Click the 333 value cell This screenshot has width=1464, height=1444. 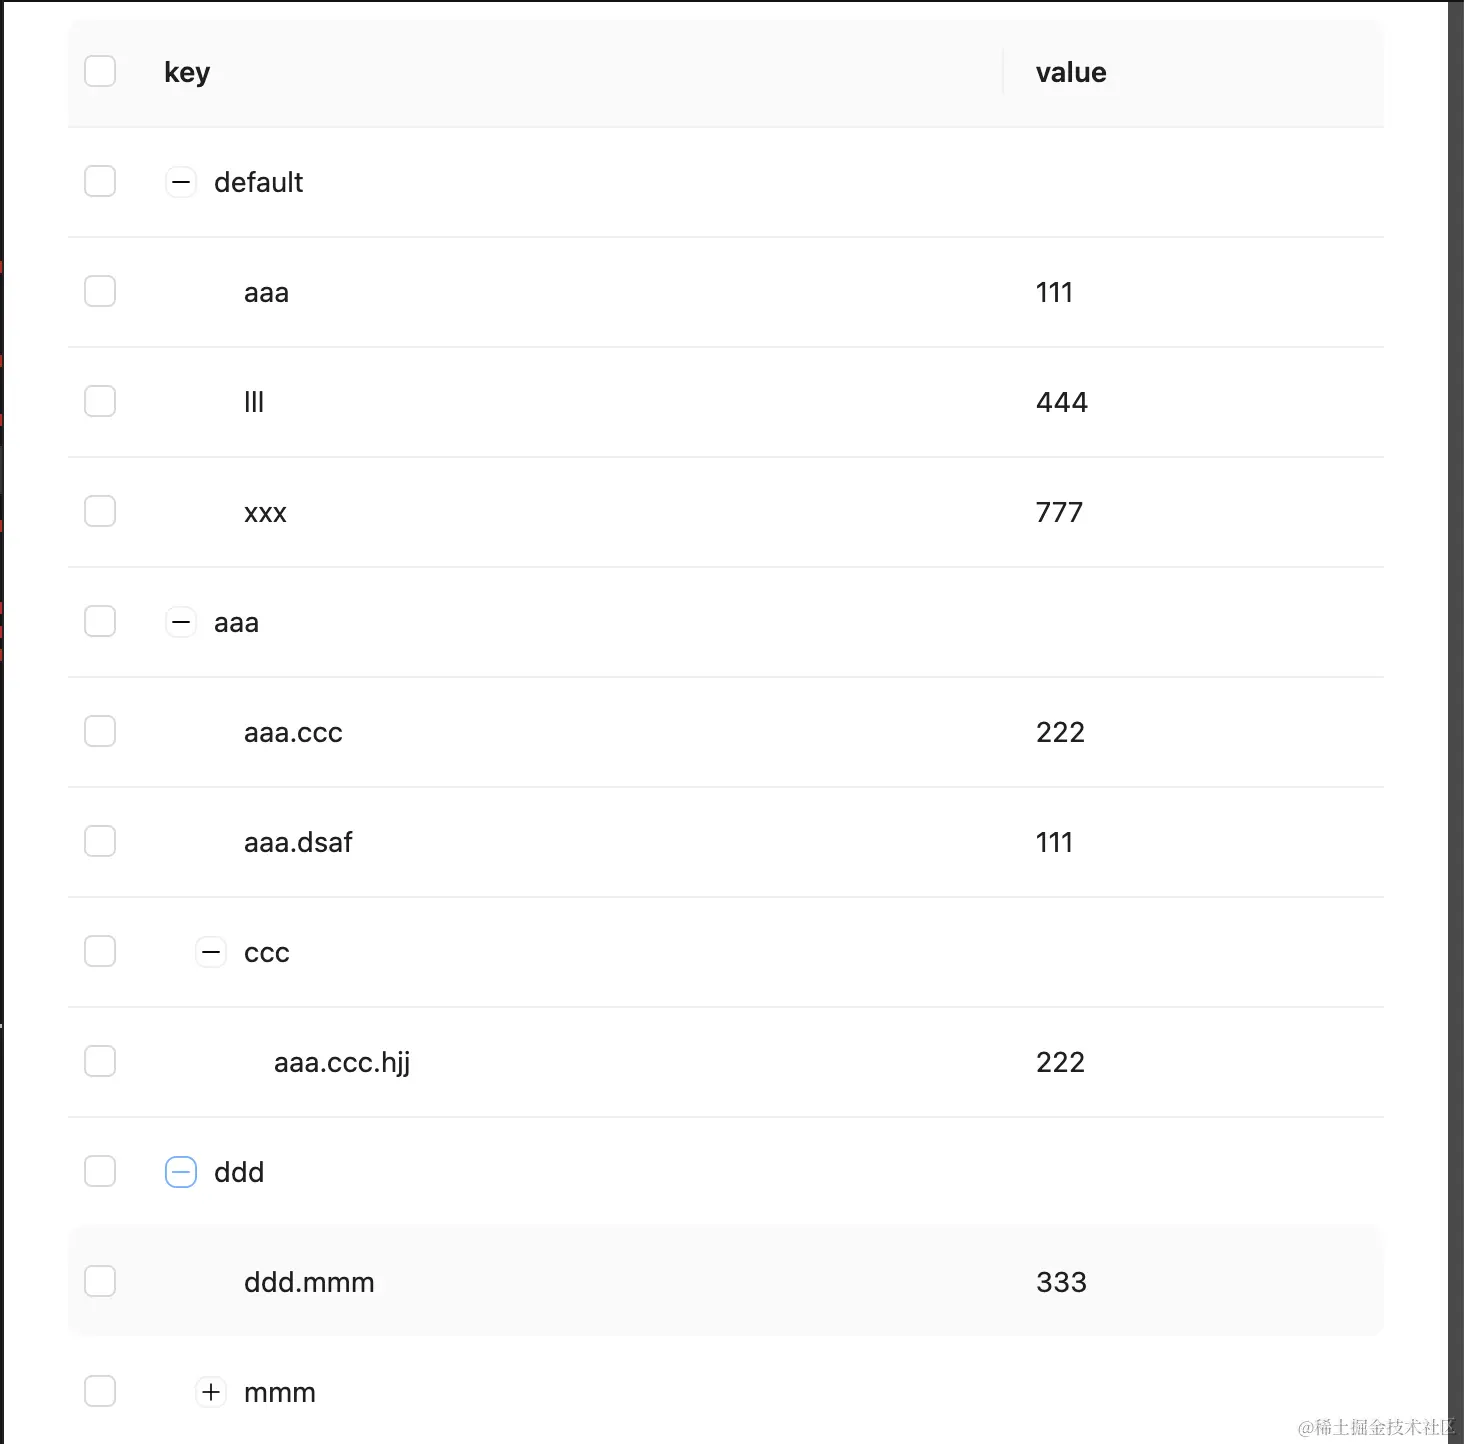click(1061, 1282)
